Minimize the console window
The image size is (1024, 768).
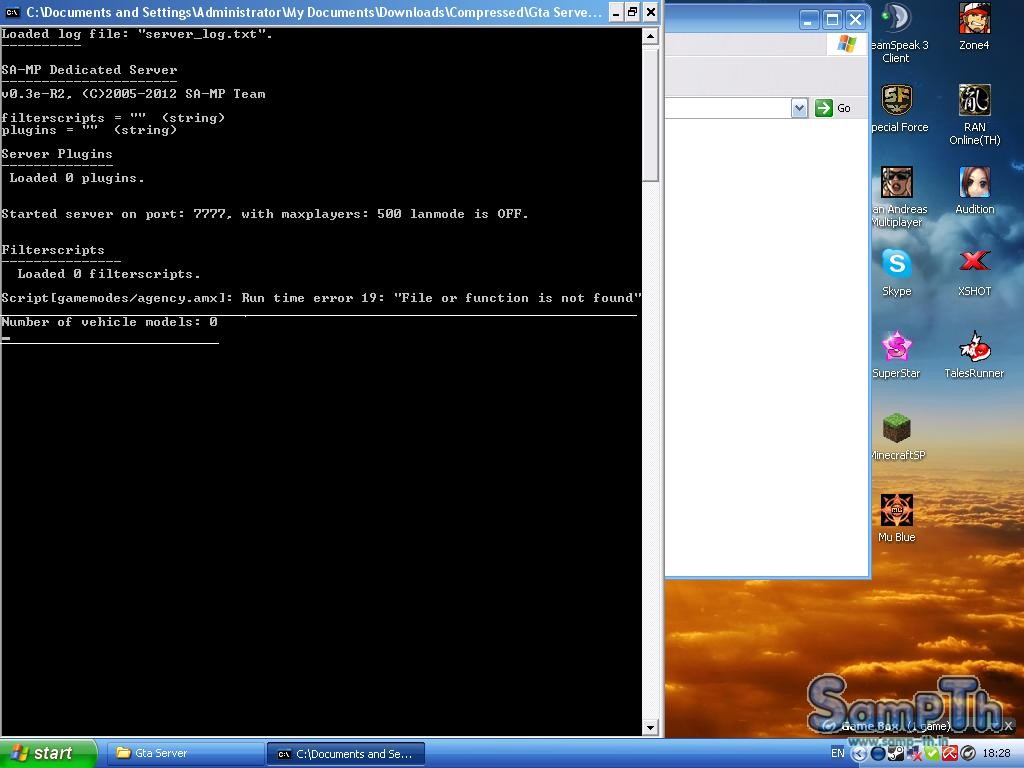(x=615, y=12)
